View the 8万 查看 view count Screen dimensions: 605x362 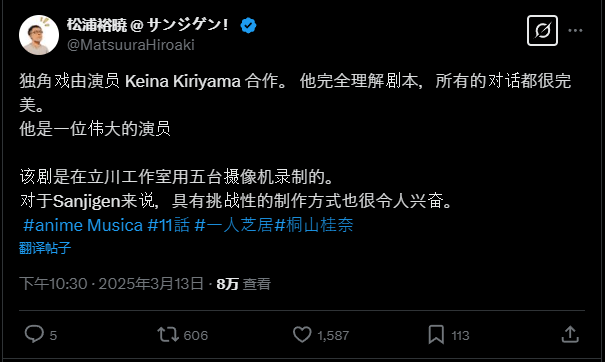243,284
